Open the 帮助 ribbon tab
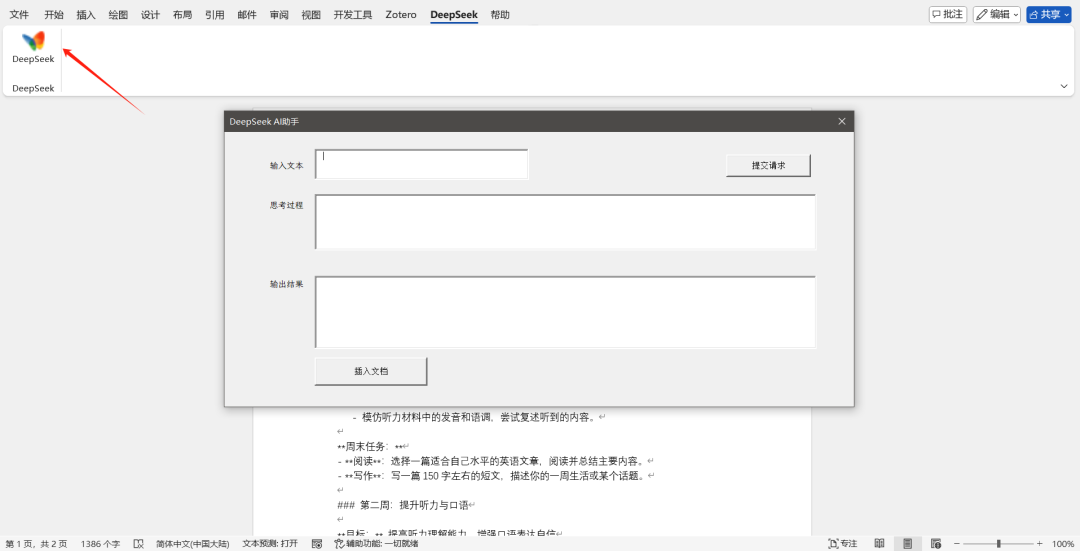Viewport: 1080px width, 551px height. pos(500,14)
